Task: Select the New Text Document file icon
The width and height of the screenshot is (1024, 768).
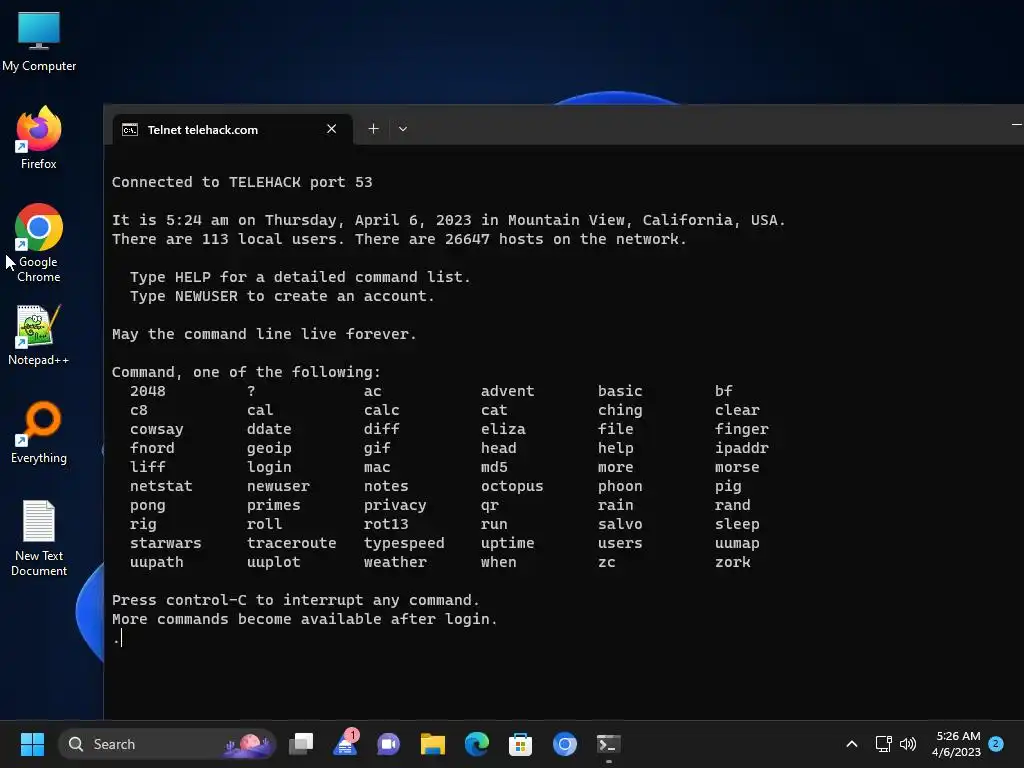Action: [x=39, y=538]
